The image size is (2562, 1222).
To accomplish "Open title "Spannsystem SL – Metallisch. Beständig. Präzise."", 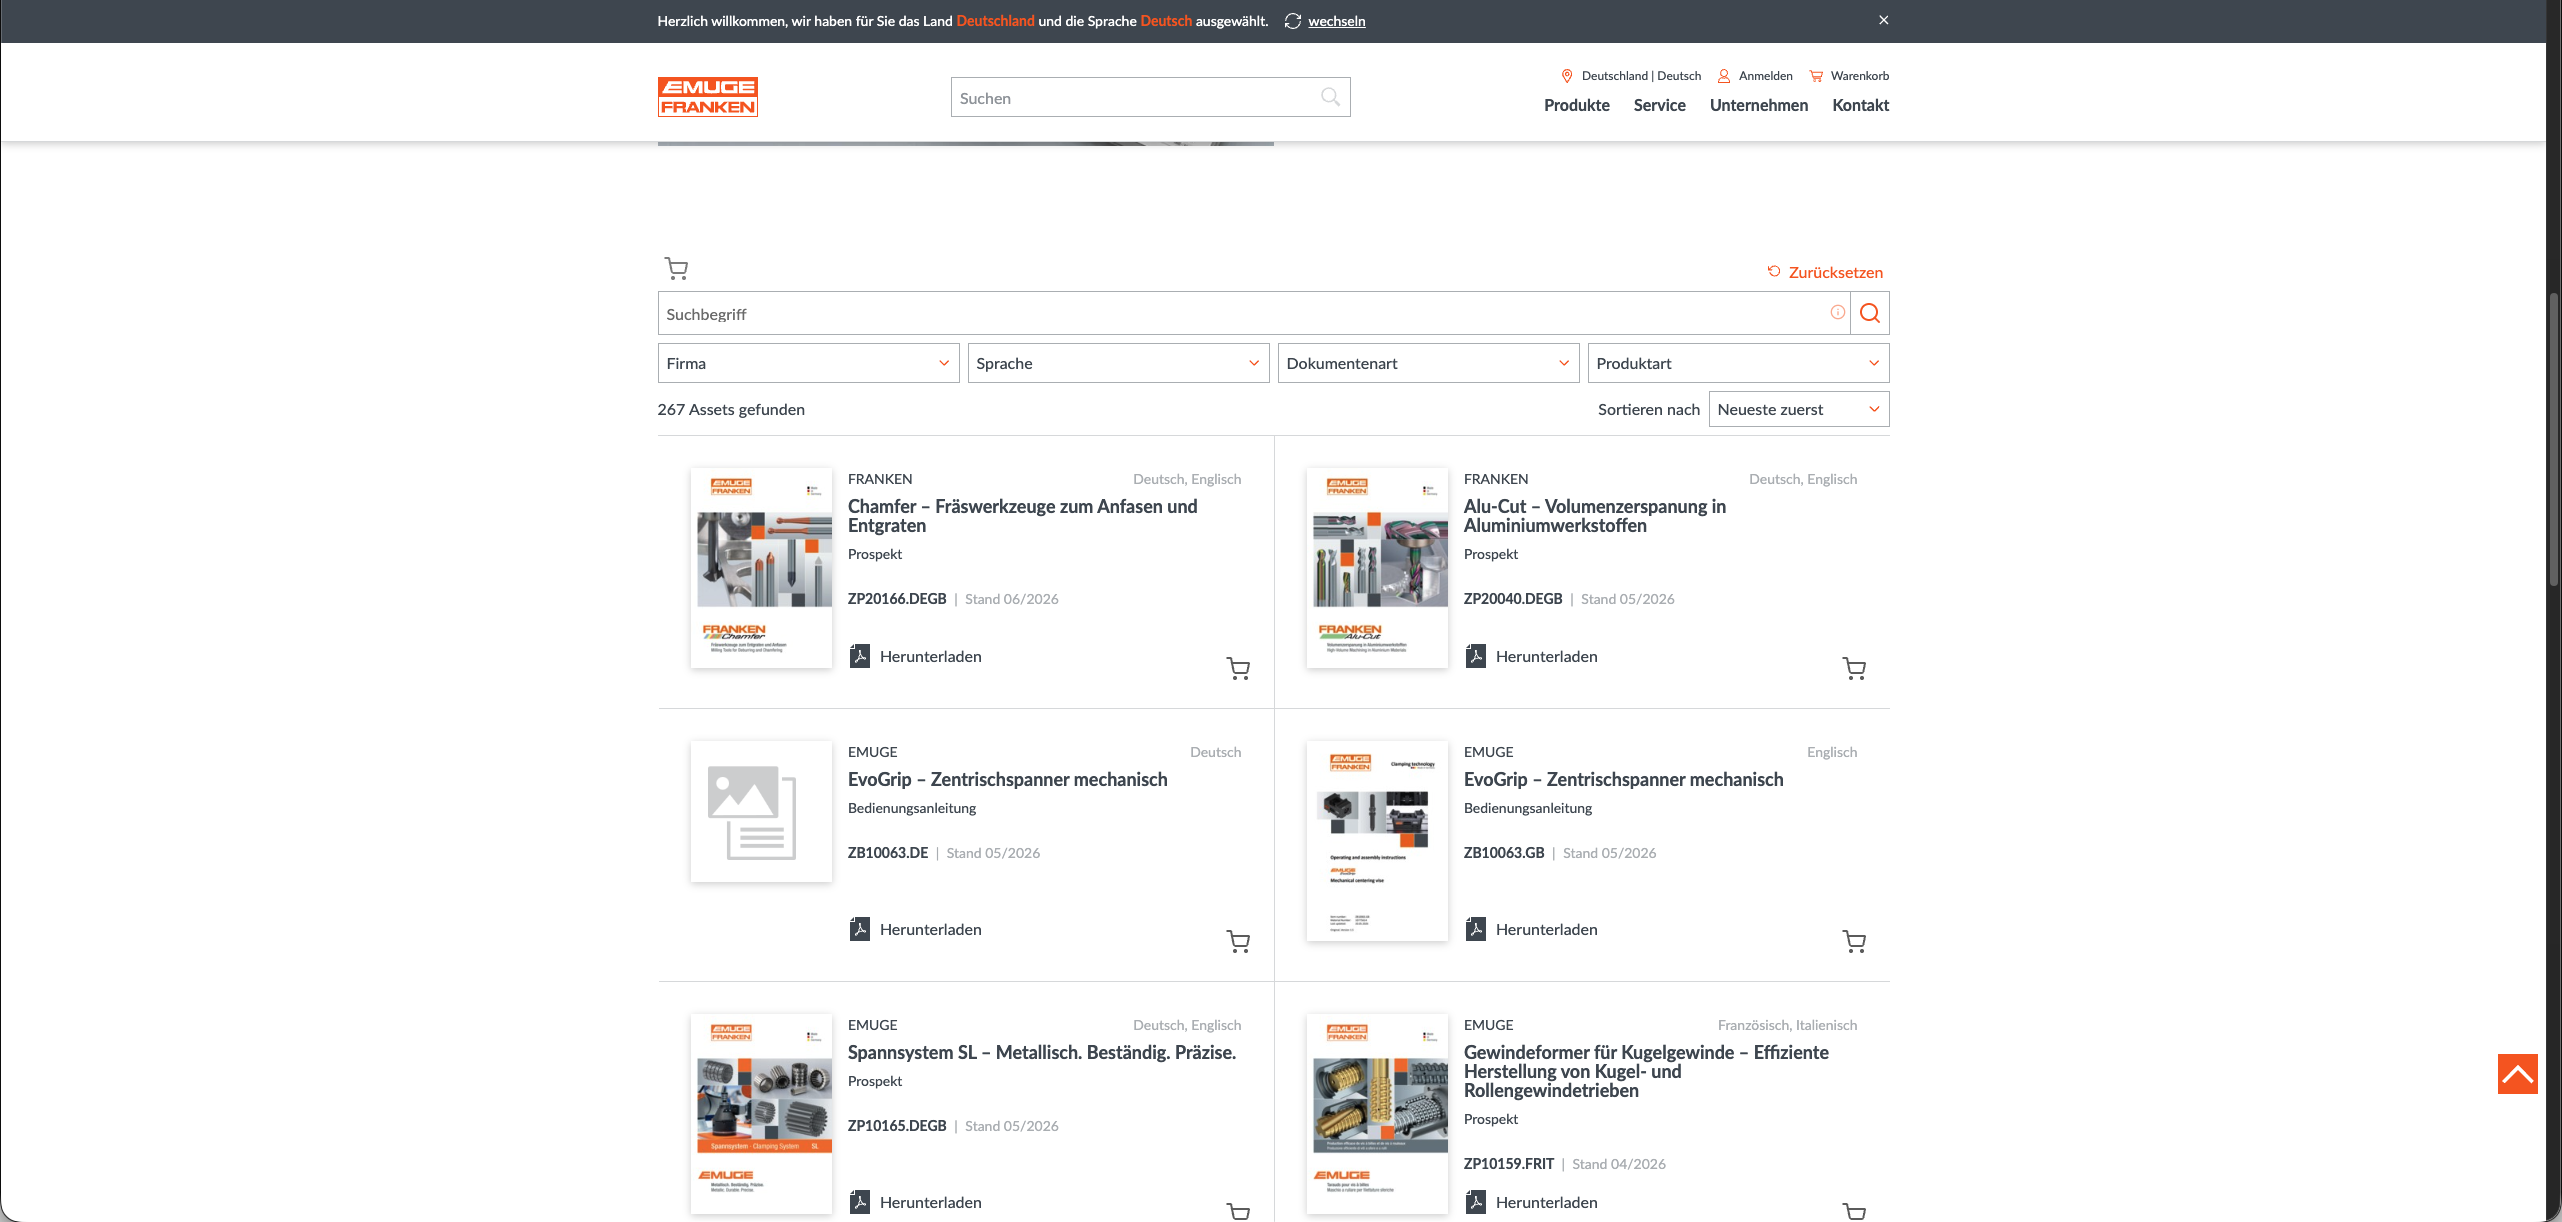I will coord(1042,1052).
